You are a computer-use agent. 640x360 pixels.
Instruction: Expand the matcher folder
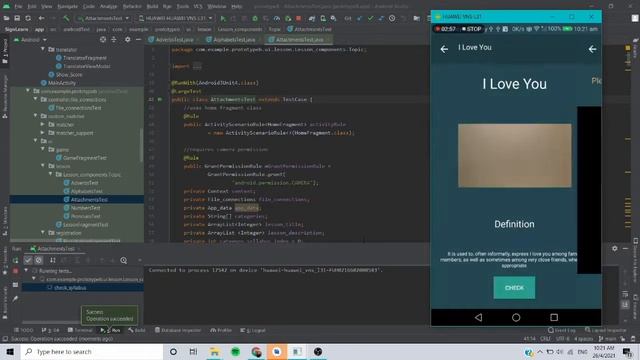pyautogui.click(x=43, y=124)
